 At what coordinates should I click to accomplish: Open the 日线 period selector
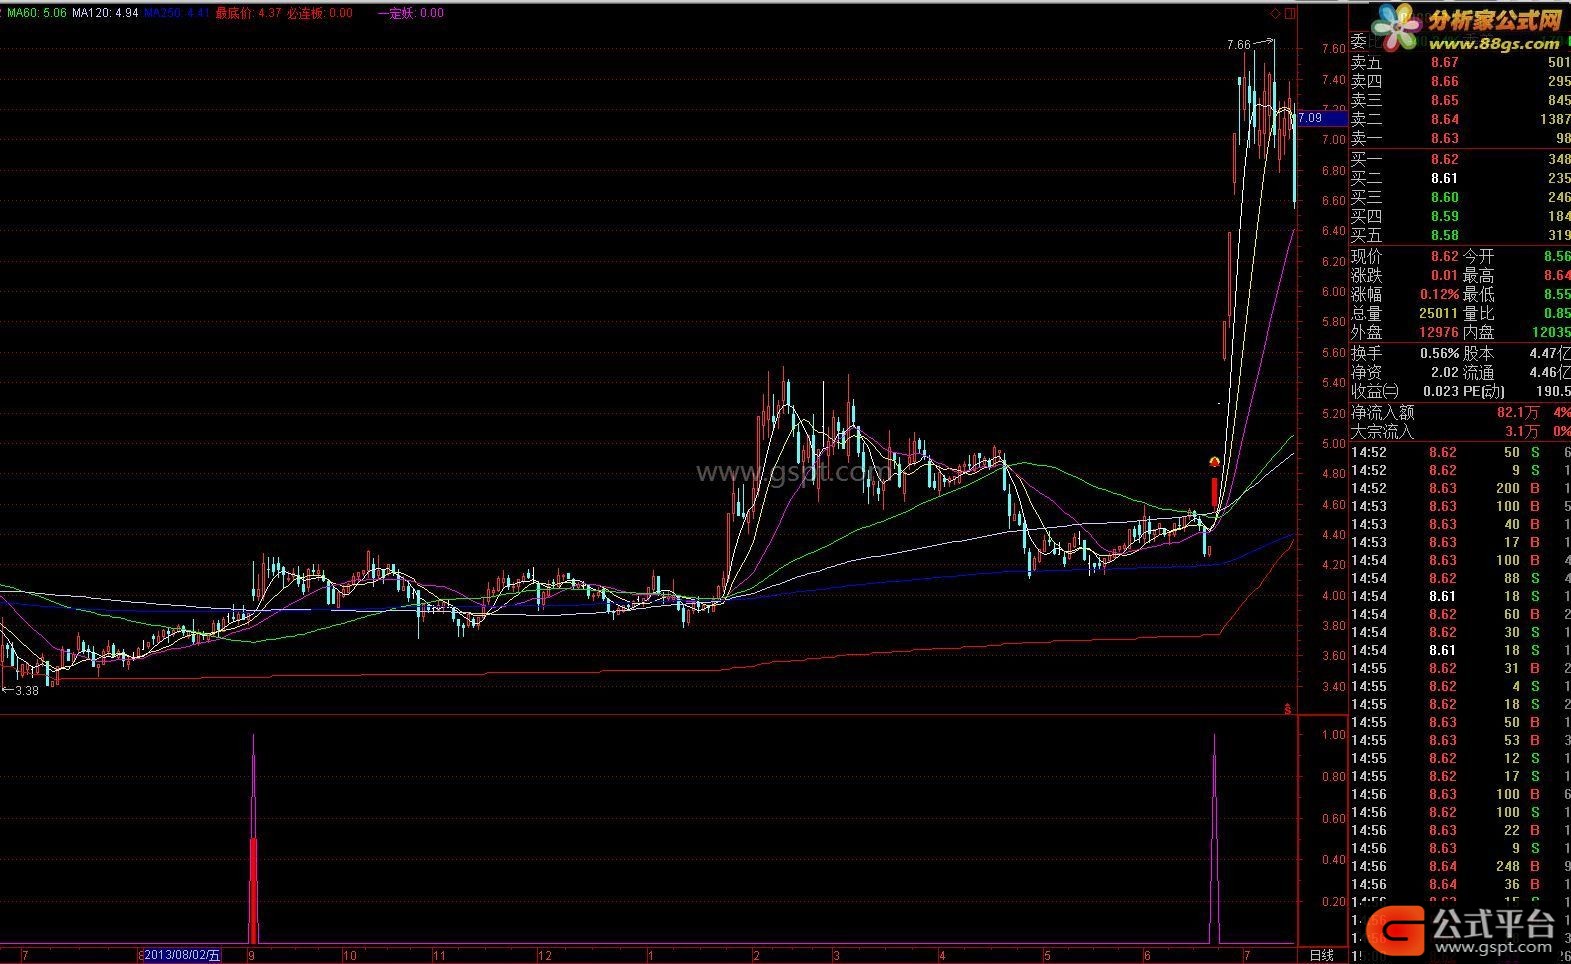(1322, 955)
